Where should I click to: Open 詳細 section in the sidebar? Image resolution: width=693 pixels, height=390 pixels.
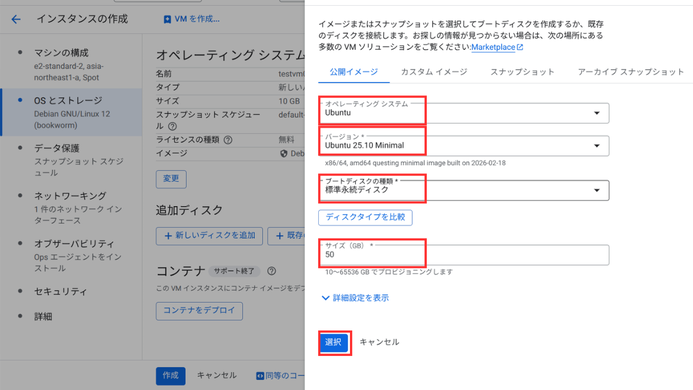(43, 317)
